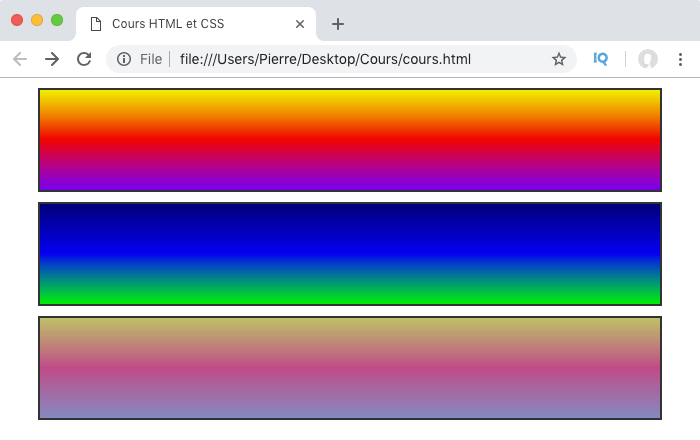Select the Cours HTML et CSS tab
Image resolution: width=700 pixels, height=440 pixels.
click(196, 24)
